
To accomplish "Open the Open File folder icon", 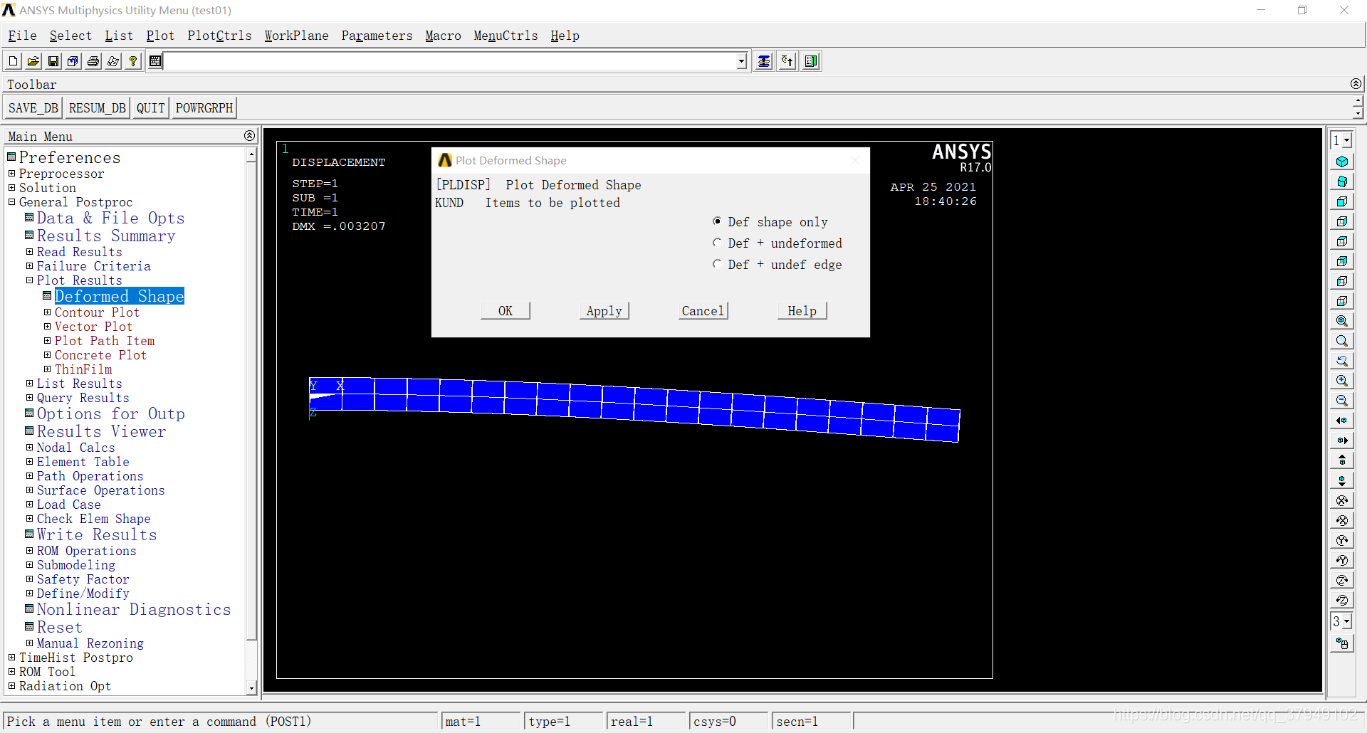I will pyautogui.click(x=33, y=62).
